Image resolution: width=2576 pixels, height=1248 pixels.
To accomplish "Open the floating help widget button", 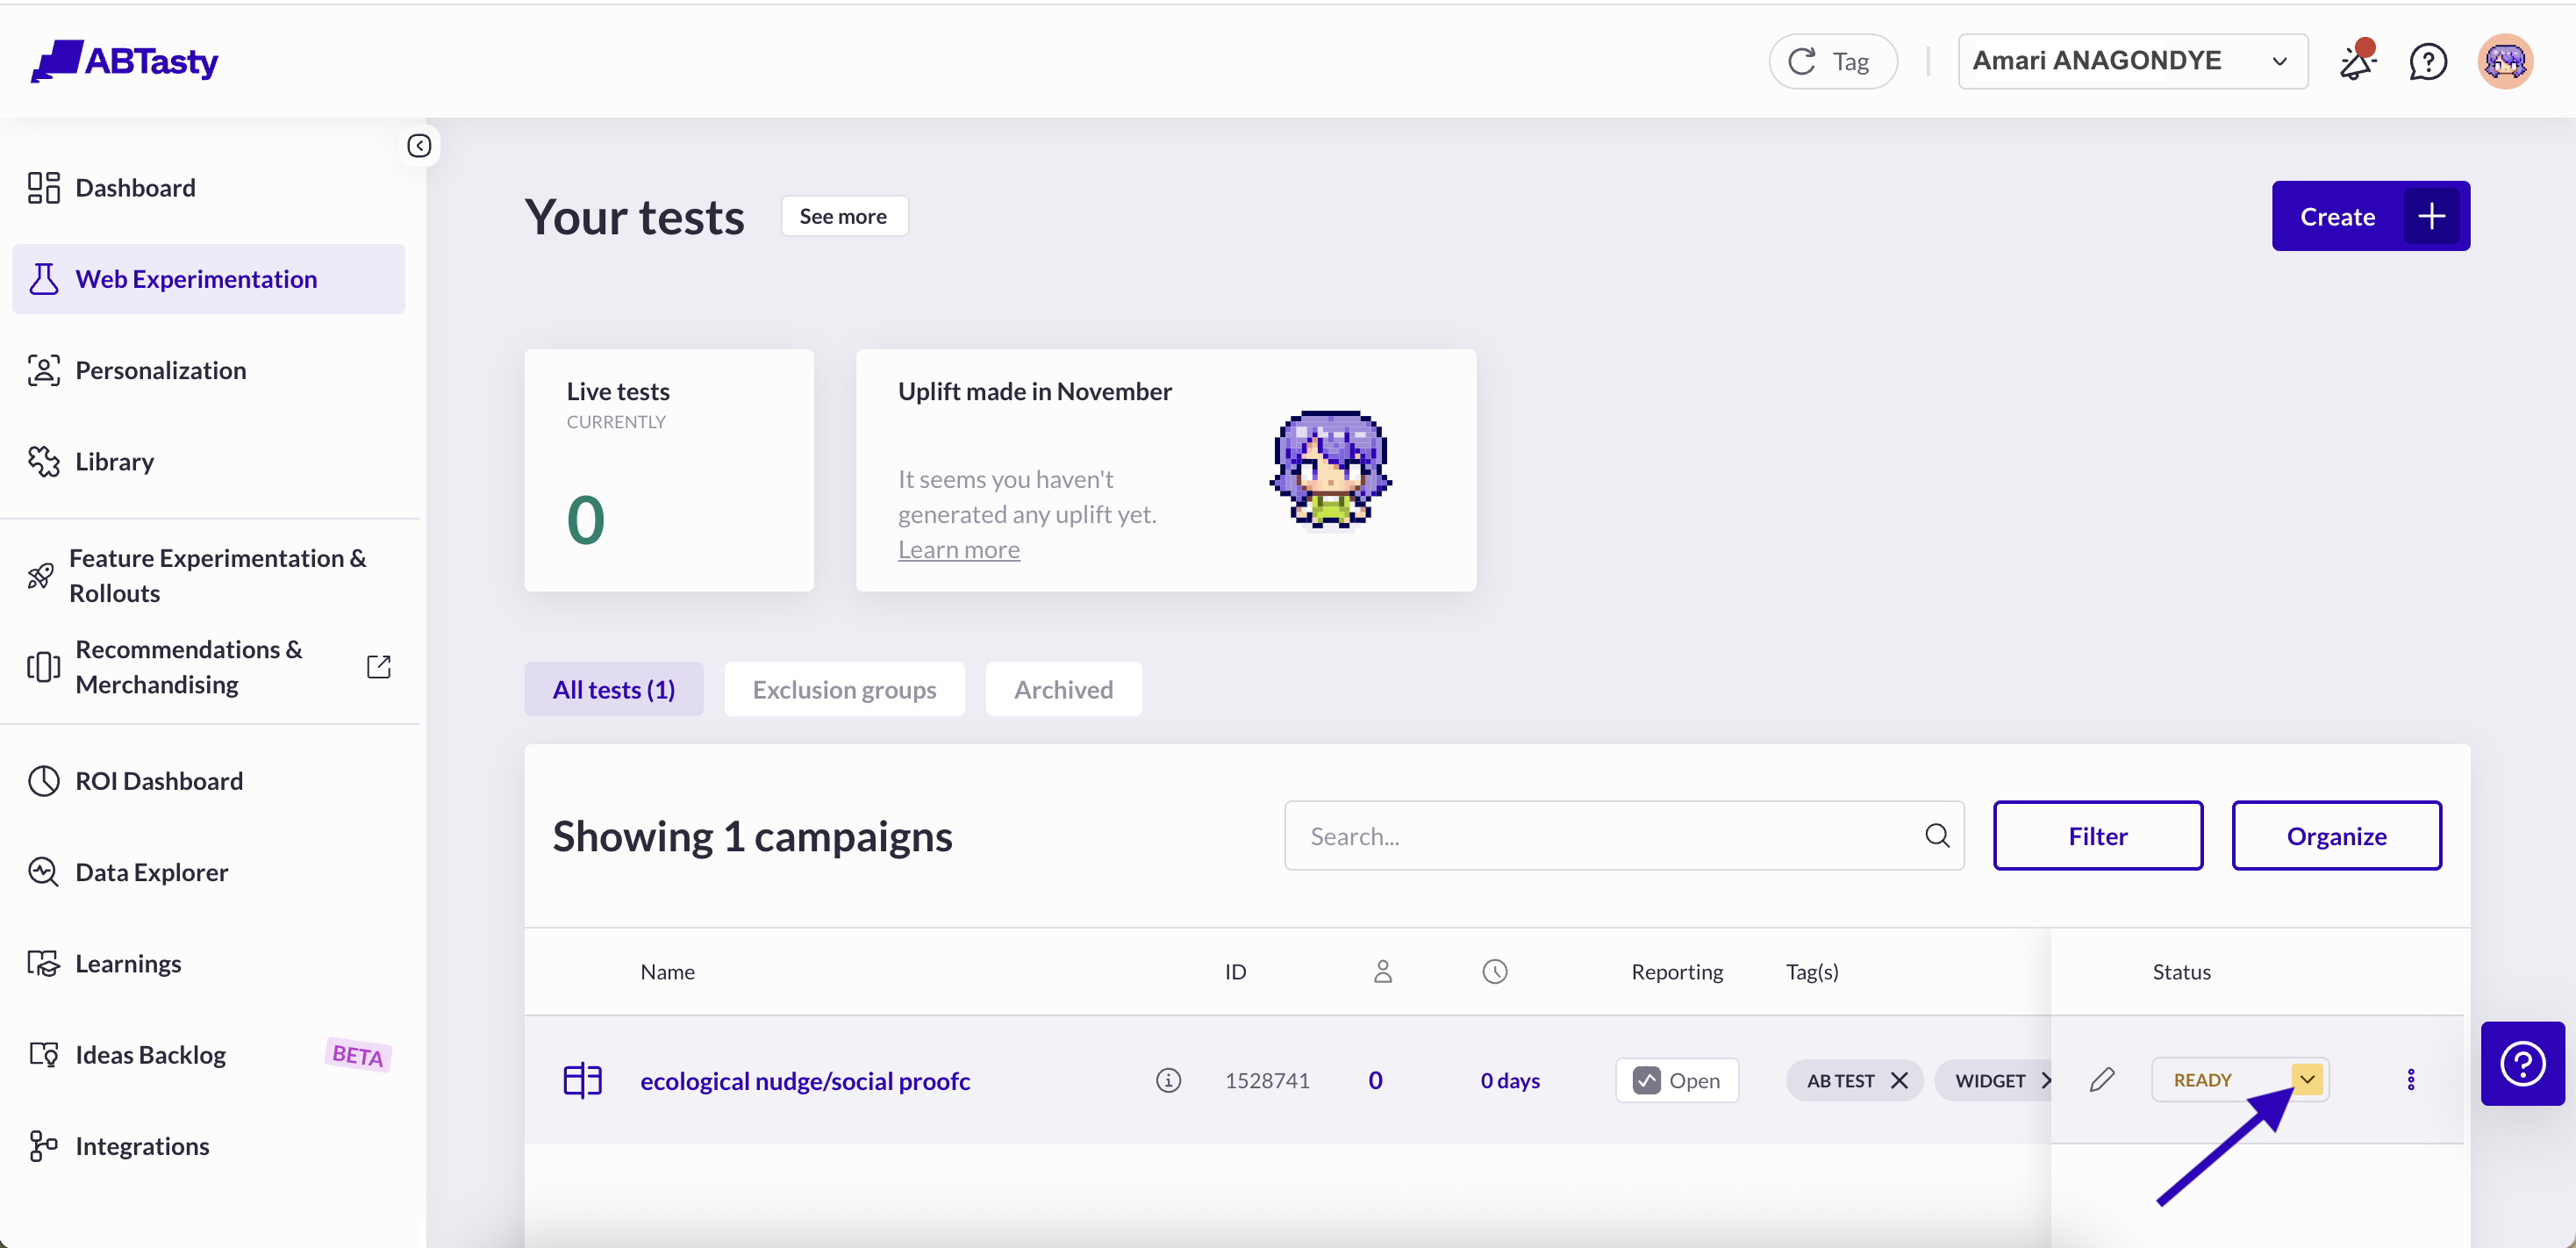I will pos(2522,1063).
